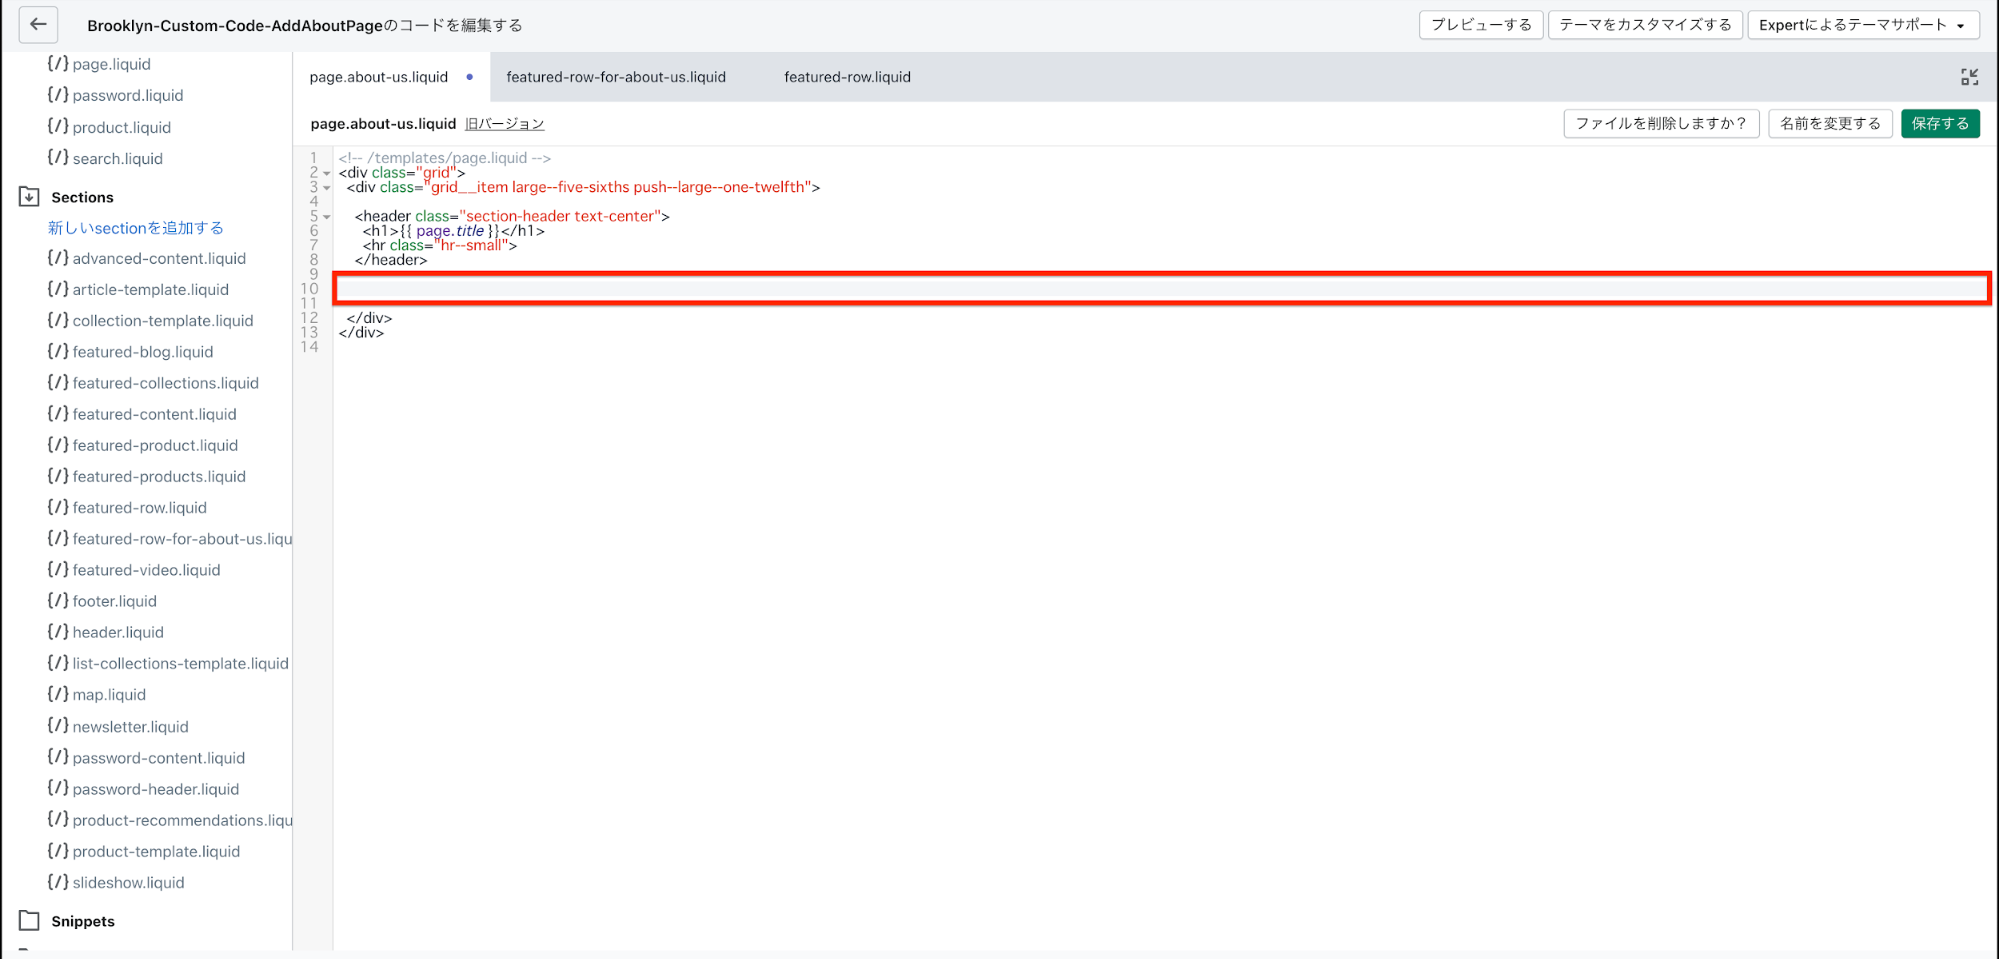Open map.liquid section file
The height and width of the screenshot is (959, 1999).
[x=108, y=694]
